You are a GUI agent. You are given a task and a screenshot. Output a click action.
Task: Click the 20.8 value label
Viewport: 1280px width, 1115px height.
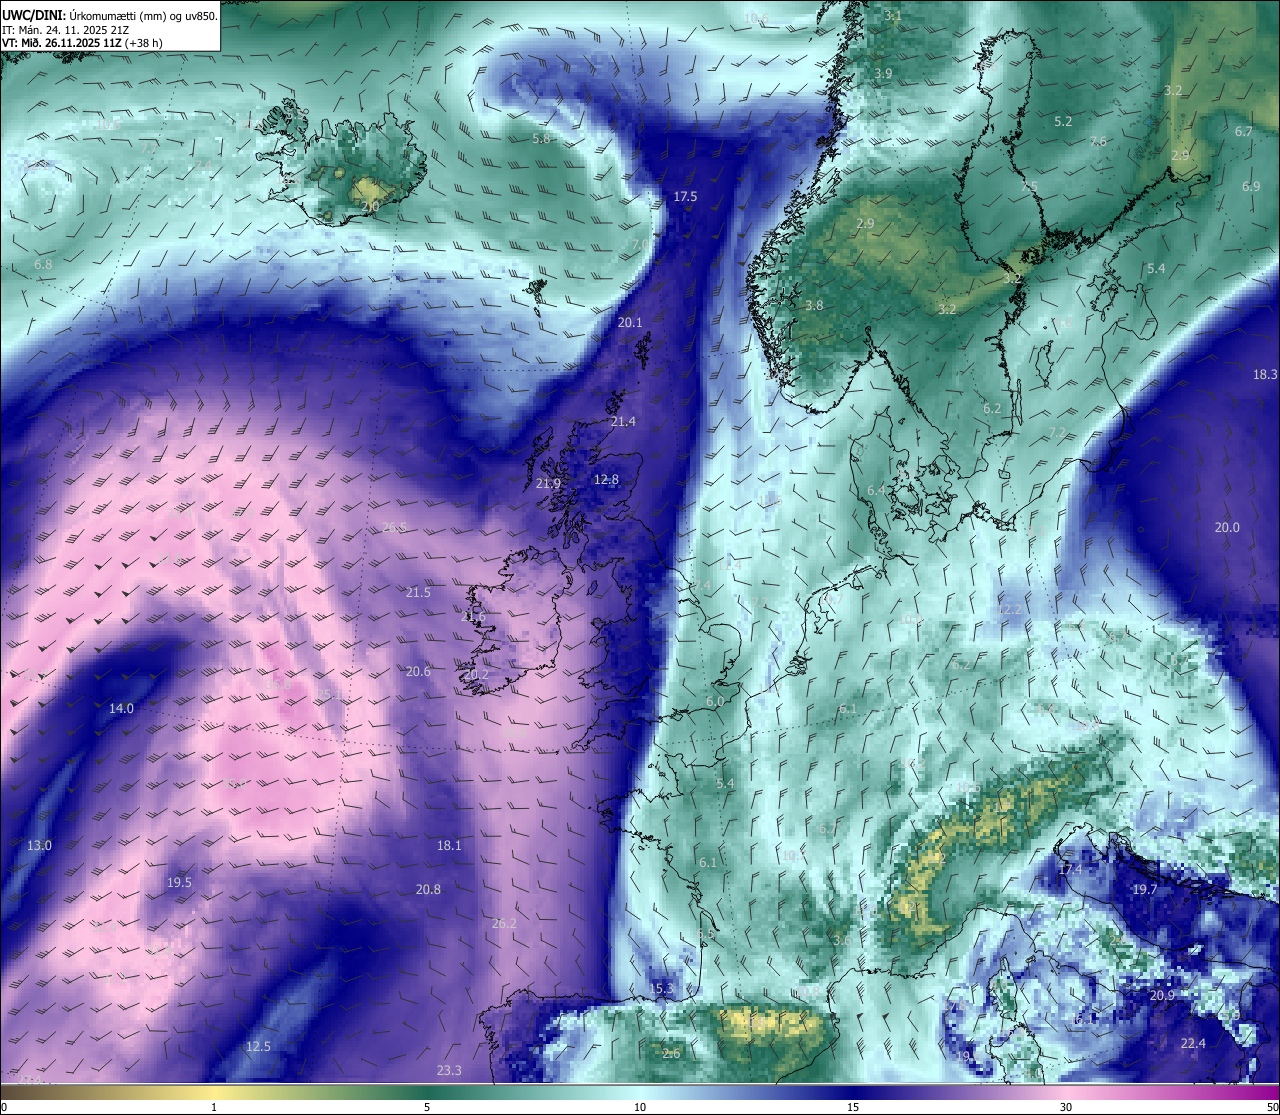[428, 890]
